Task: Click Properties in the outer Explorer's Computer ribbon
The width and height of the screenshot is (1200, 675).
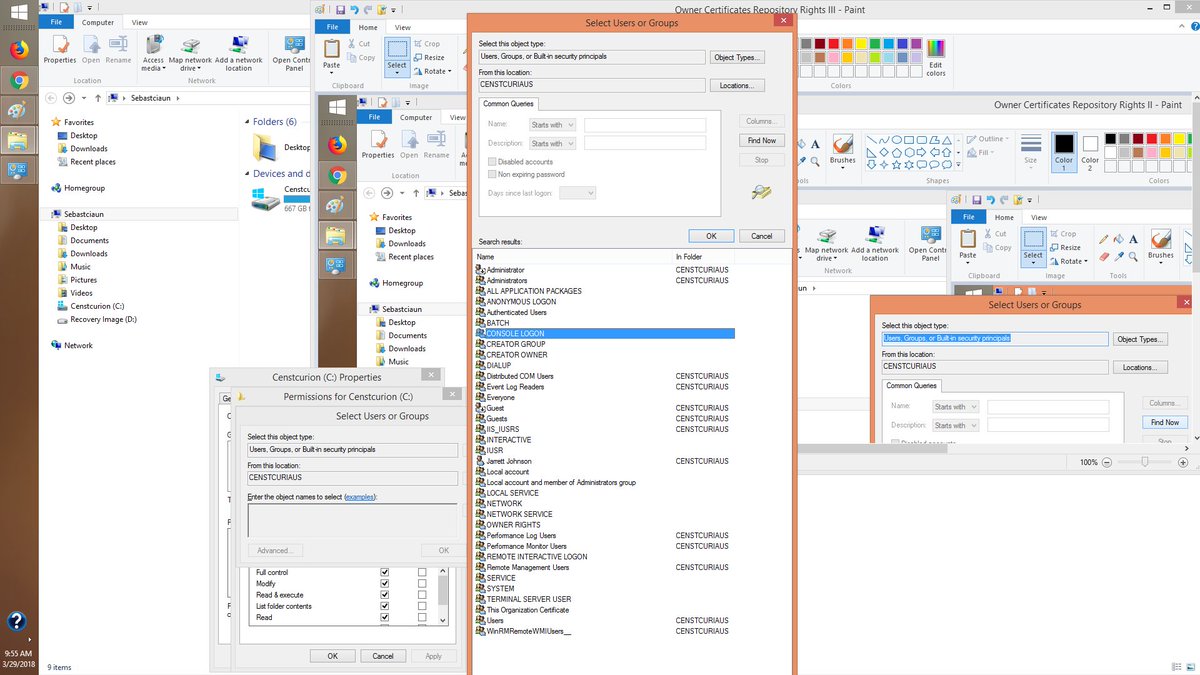Action: coord(60,50)
